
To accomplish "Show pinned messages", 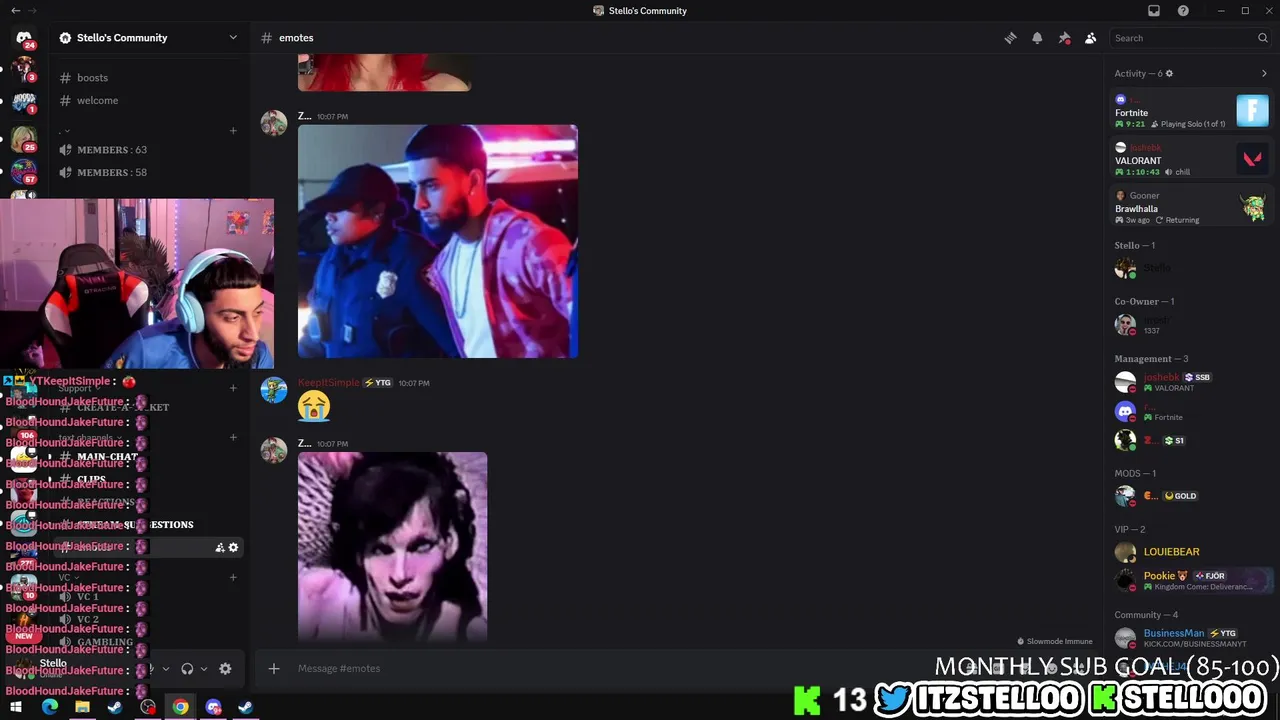I will (1064, 38).
